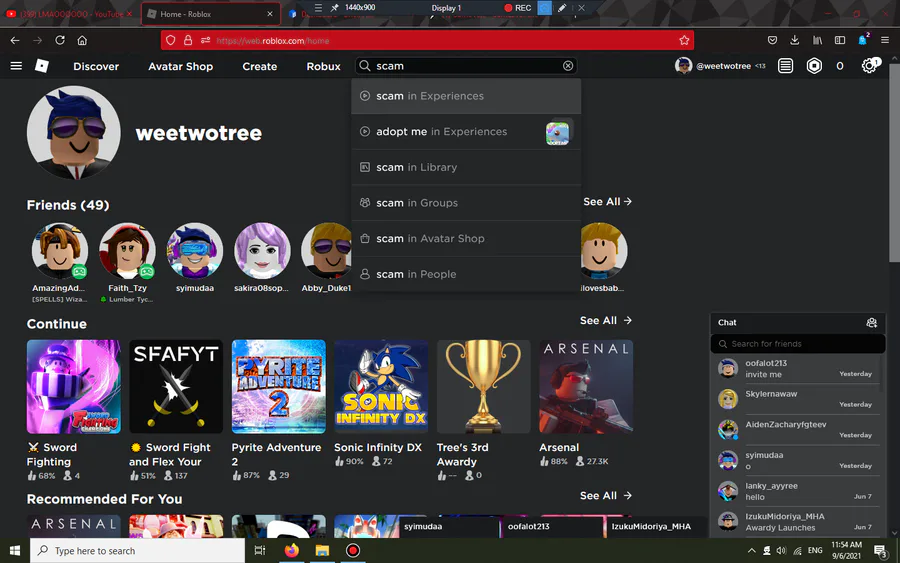Open Windows Start button

click(x=15, y=550)
